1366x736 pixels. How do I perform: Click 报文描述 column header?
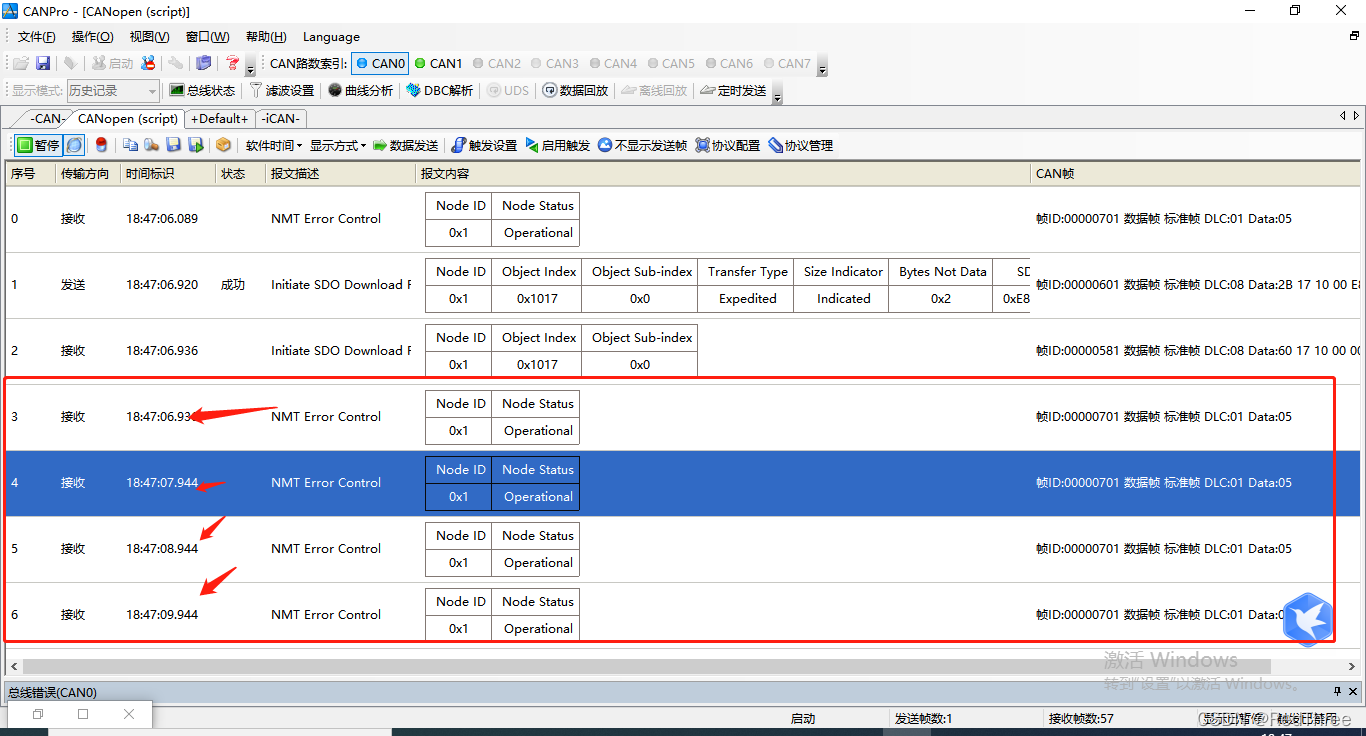(341, 173)
